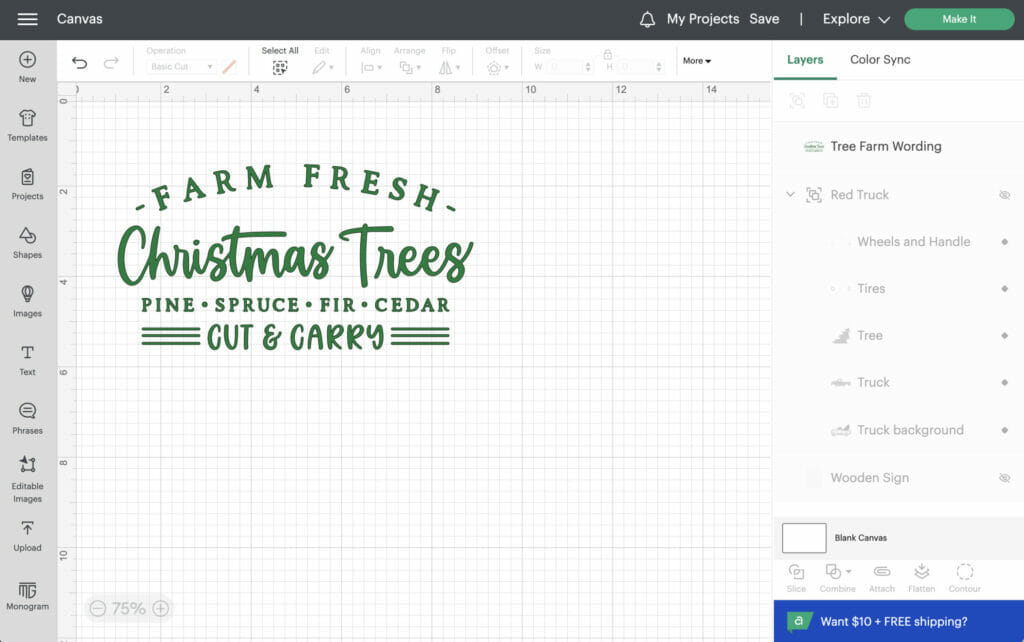Select the Contour icon

(964, 576)
